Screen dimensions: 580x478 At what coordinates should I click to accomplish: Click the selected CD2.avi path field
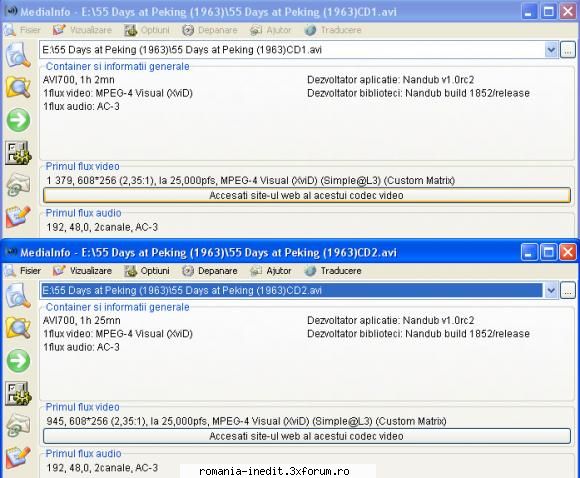[291, 290]
